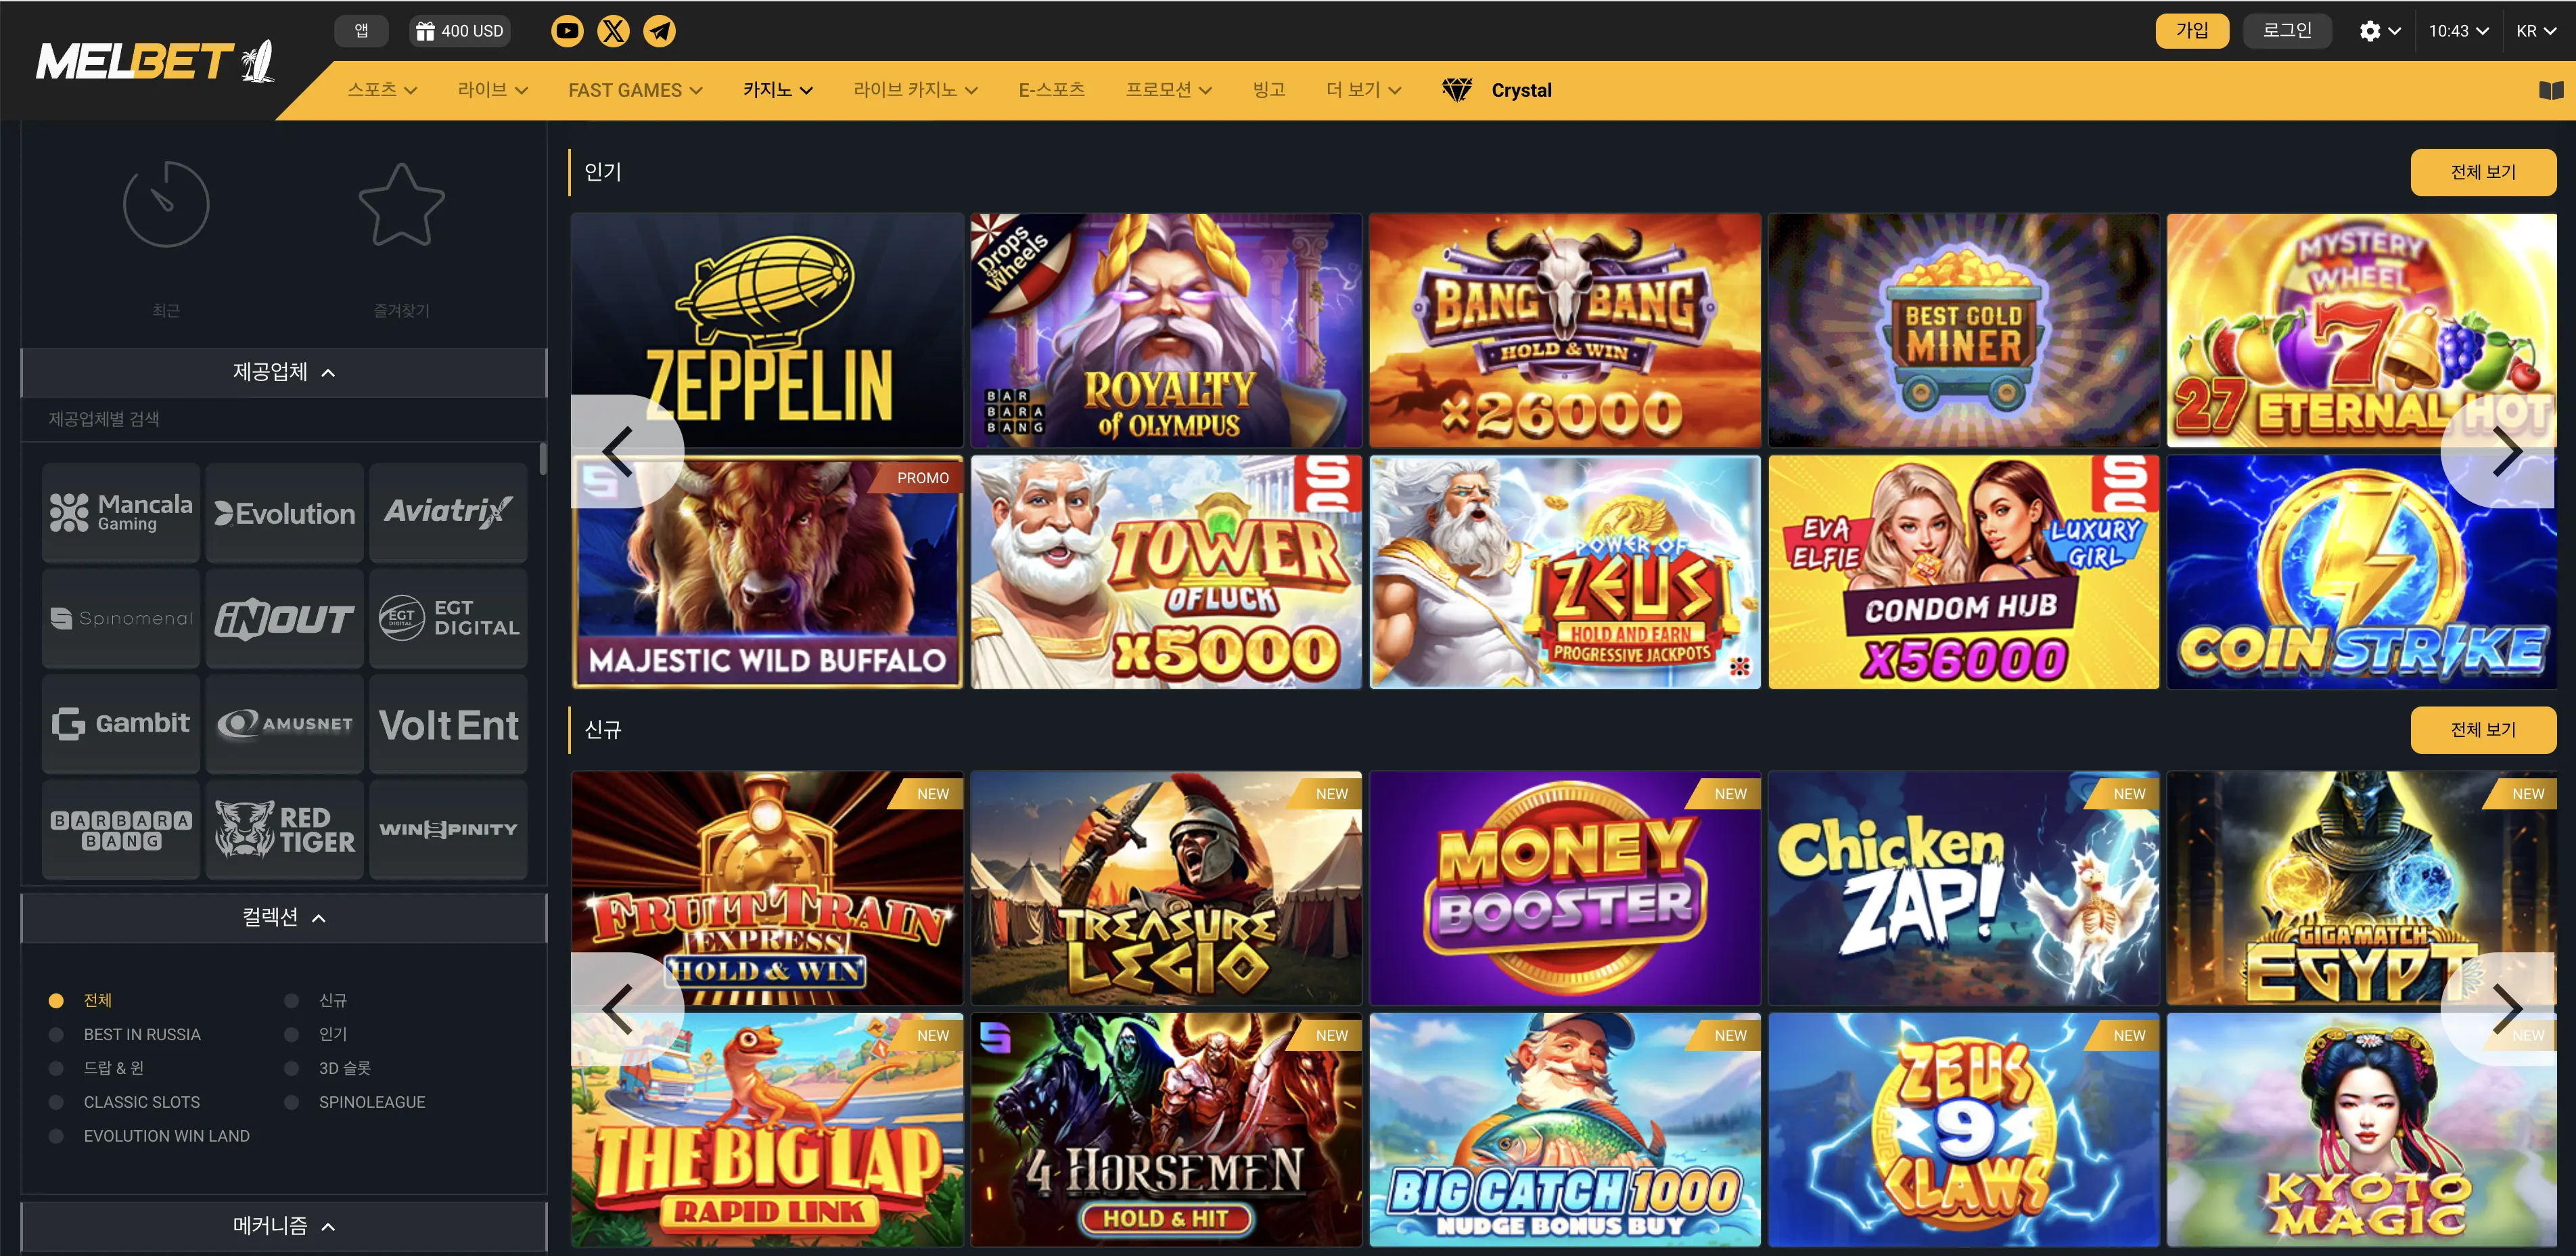
Task: Open the E-스포츠 menu item
Action: pos(1051,89)
